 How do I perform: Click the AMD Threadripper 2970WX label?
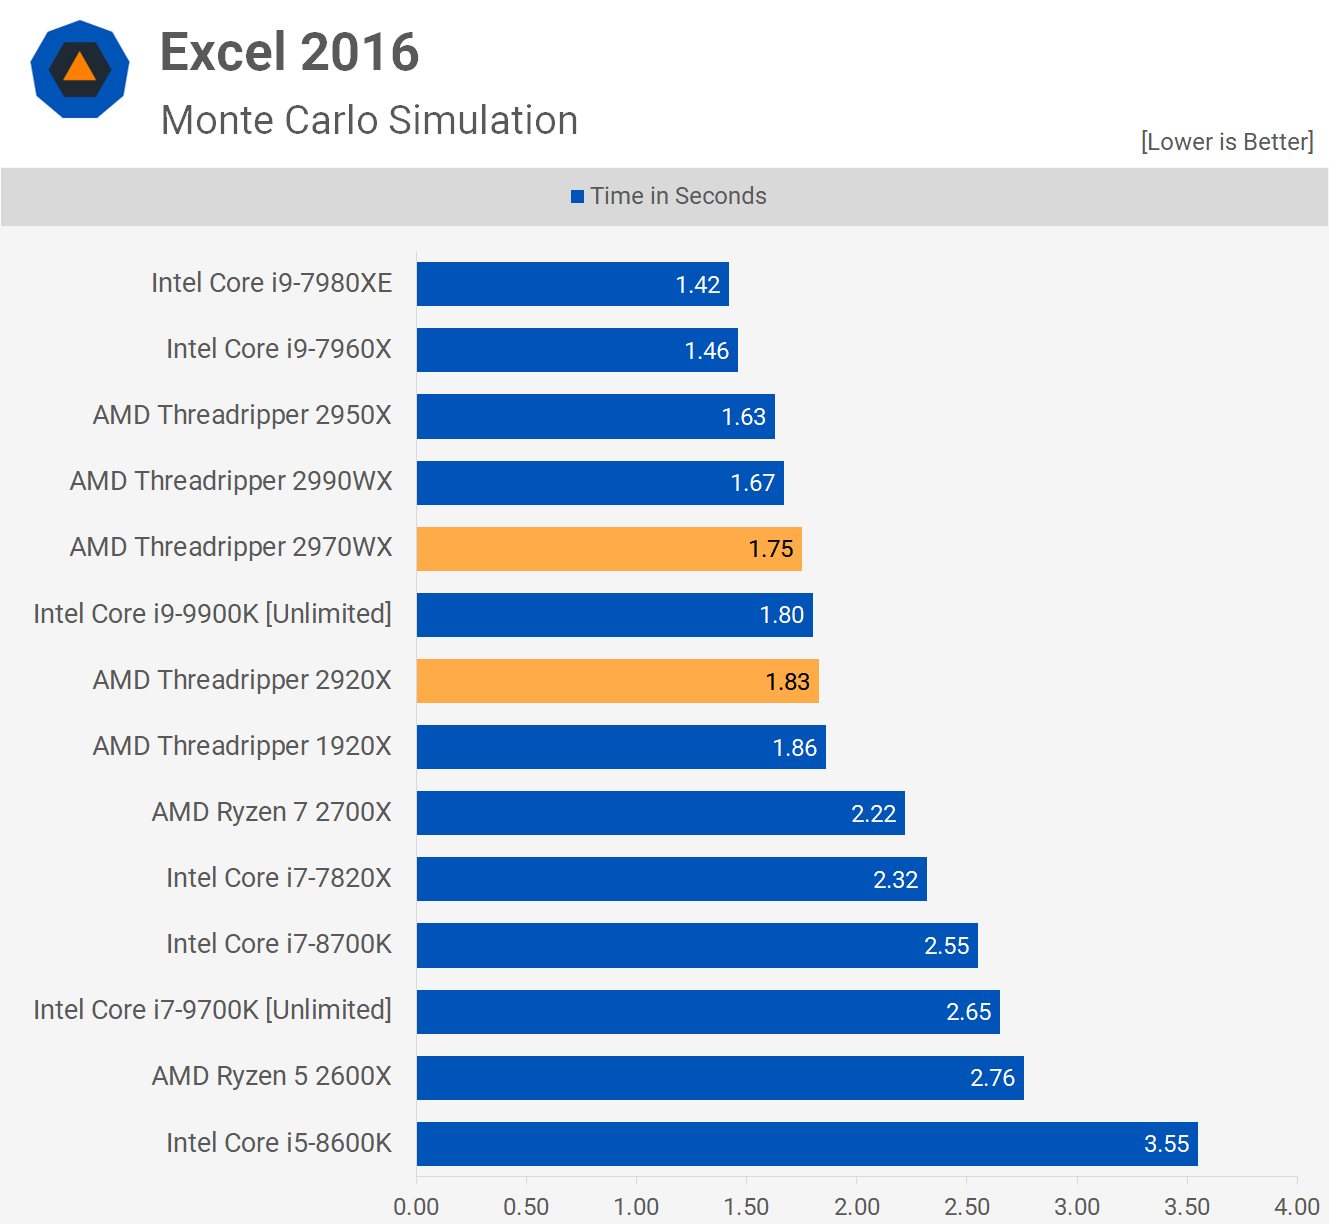coord(231,547)
